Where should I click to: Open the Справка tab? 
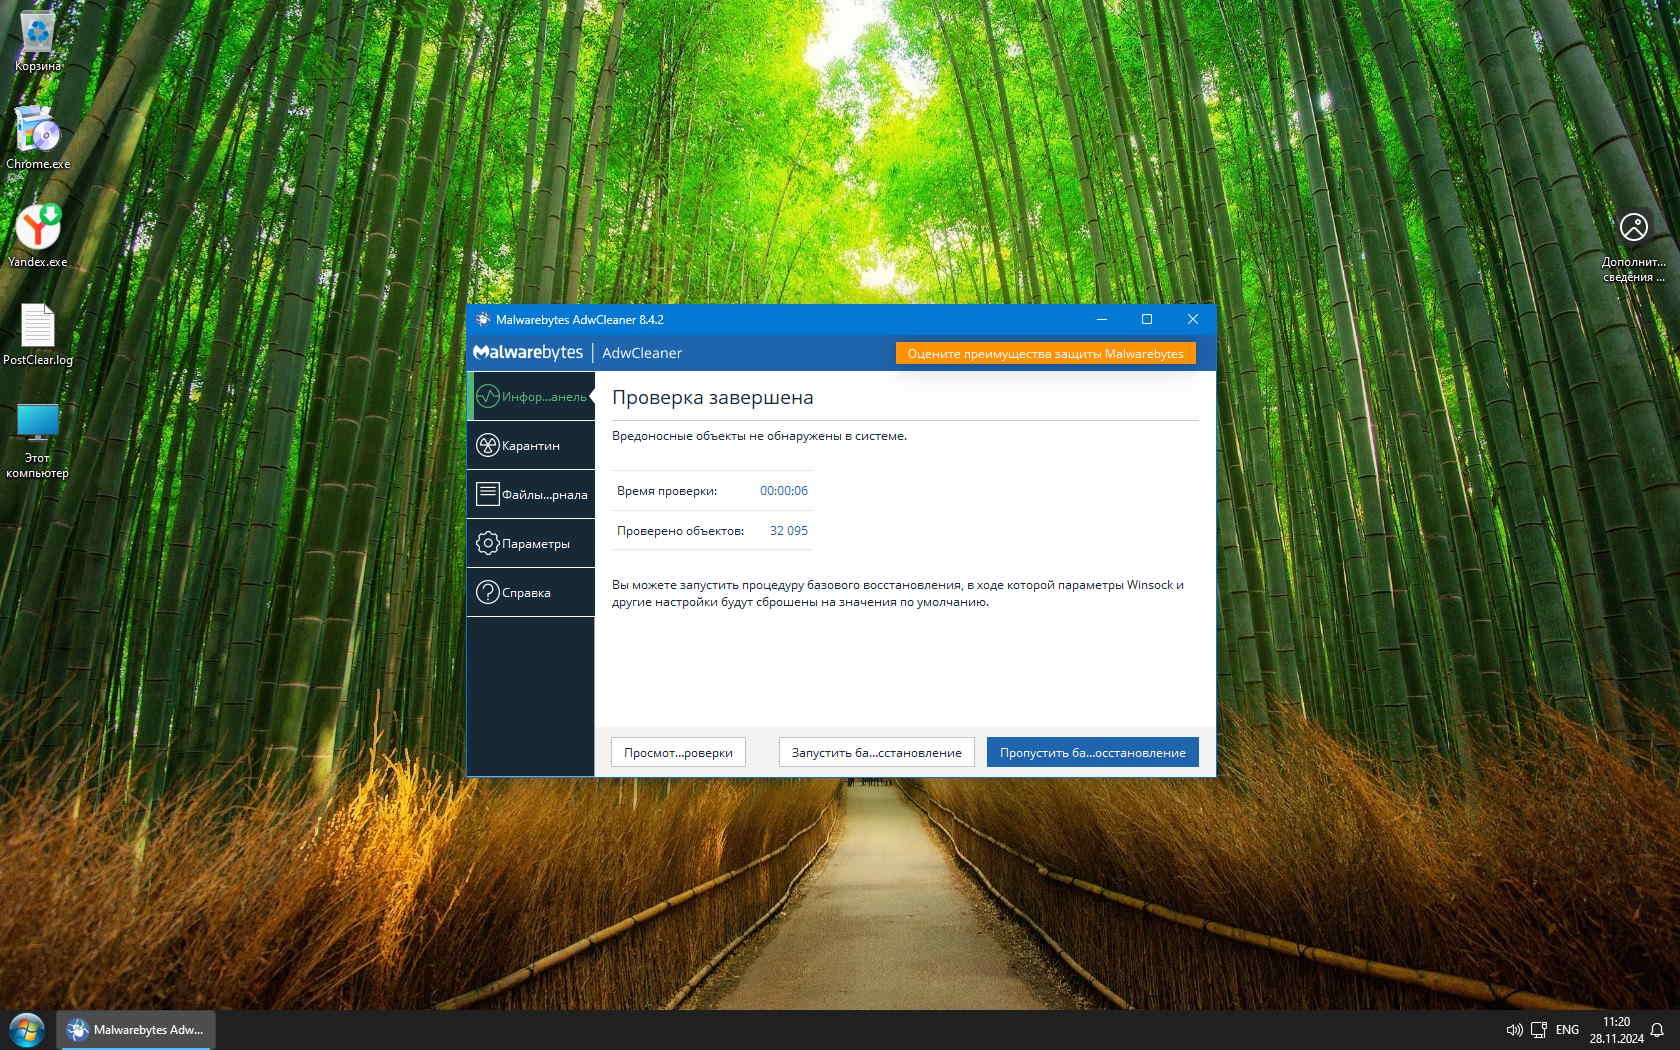tap(531, 592)
